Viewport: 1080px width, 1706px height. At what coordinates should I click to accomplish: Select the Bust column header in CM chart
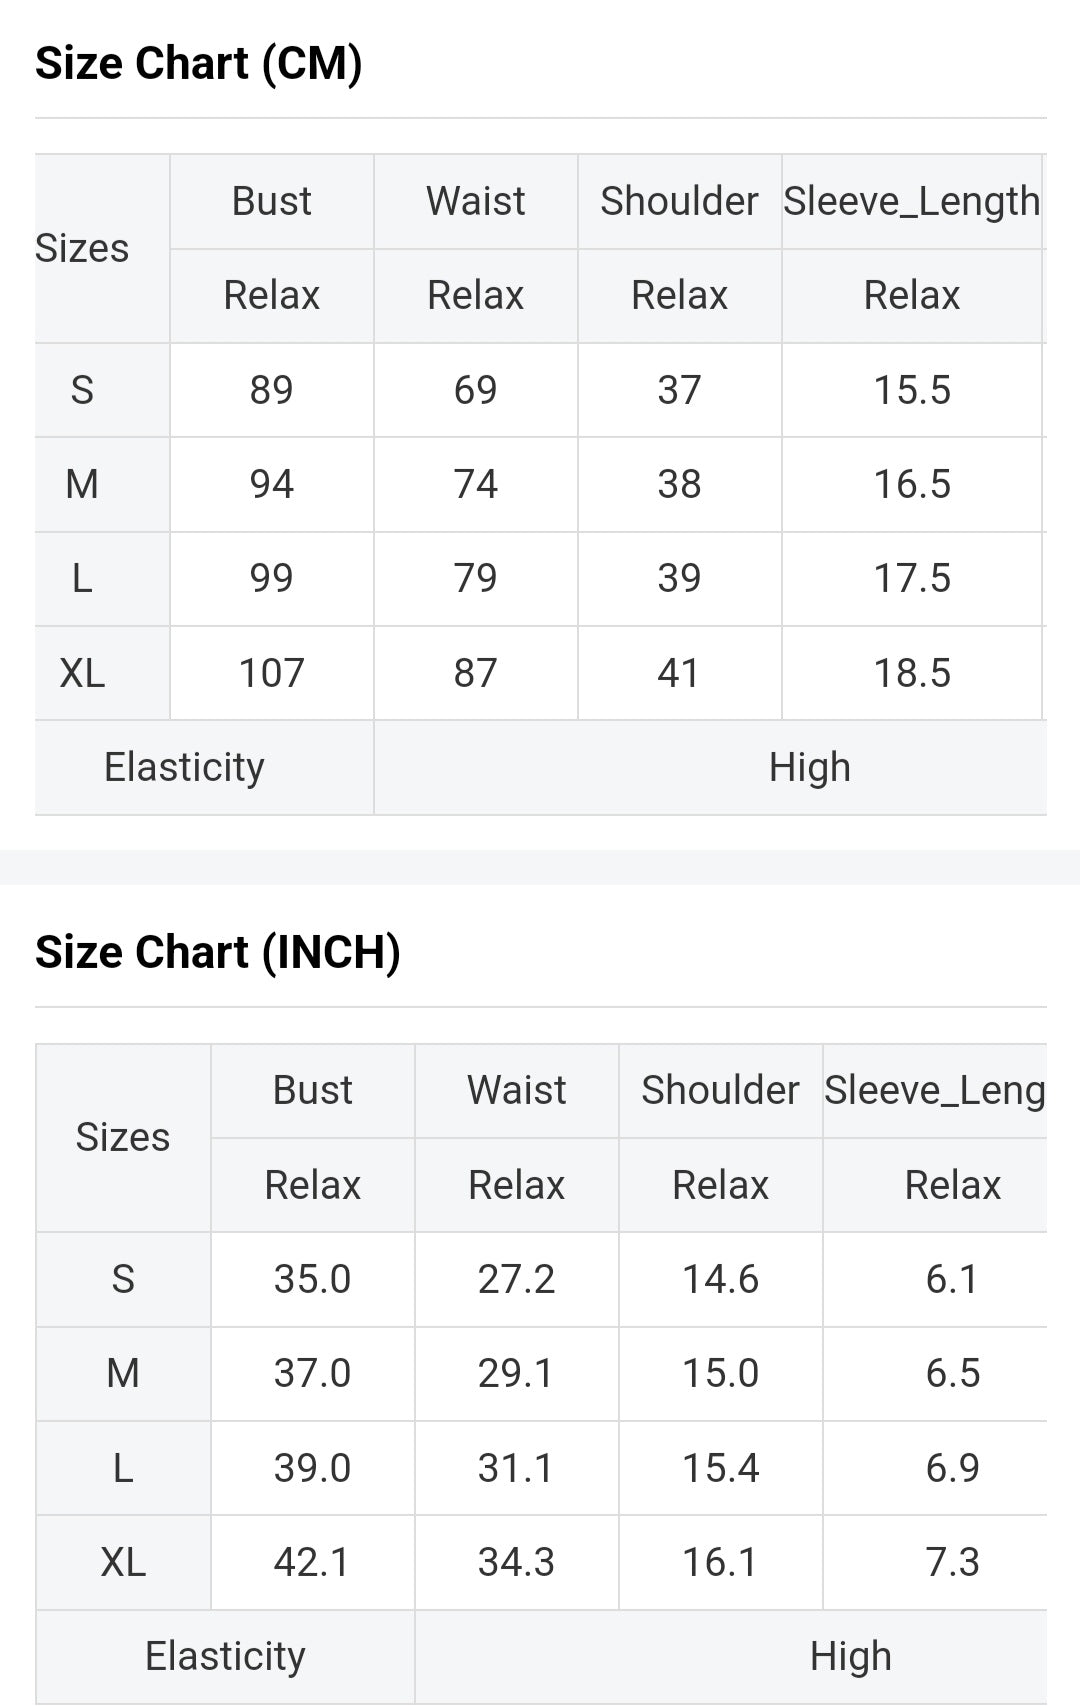coord(271,201)
